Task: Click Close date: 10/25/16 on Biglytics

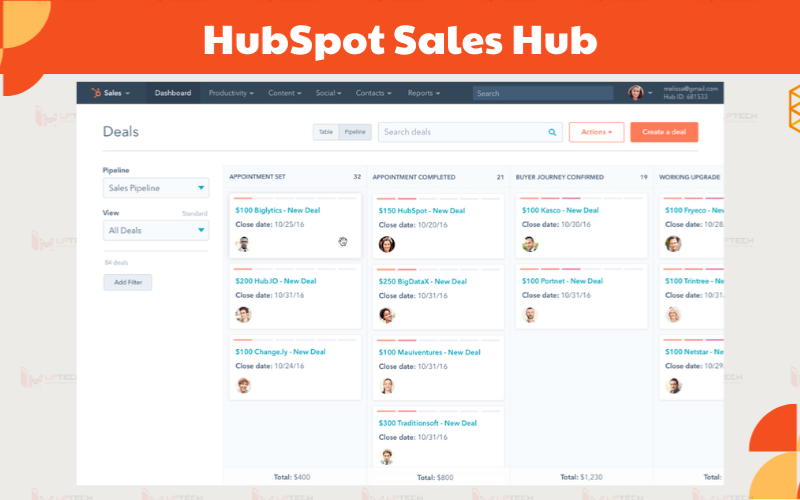Action: 270,224
